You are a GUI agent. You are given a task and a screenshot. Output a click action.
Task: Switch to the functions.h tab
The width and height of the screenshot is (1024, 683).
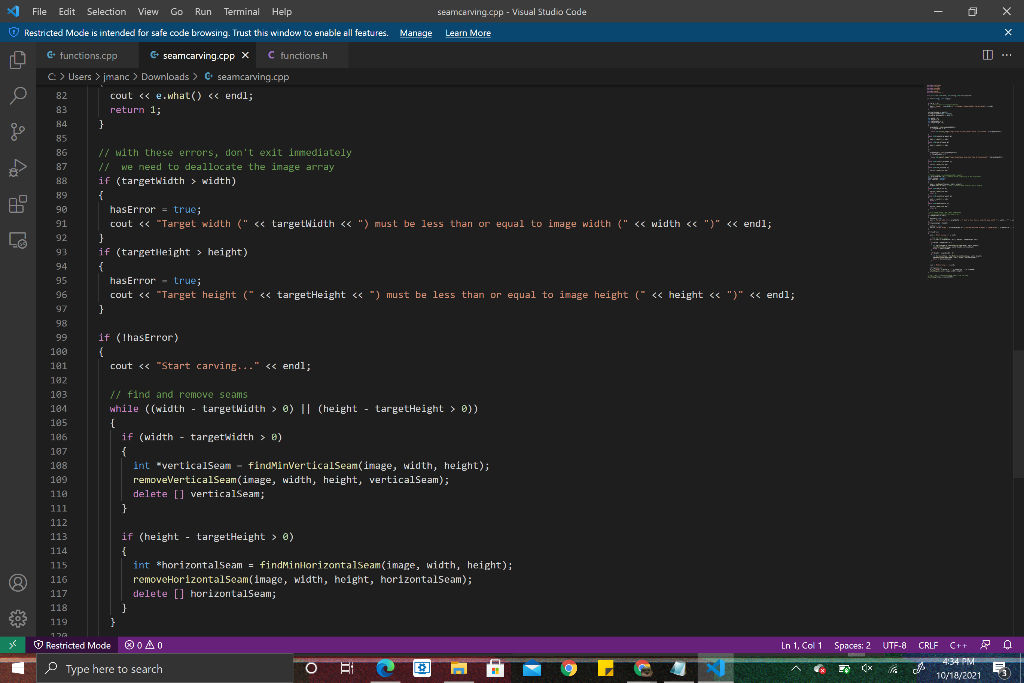303,55
